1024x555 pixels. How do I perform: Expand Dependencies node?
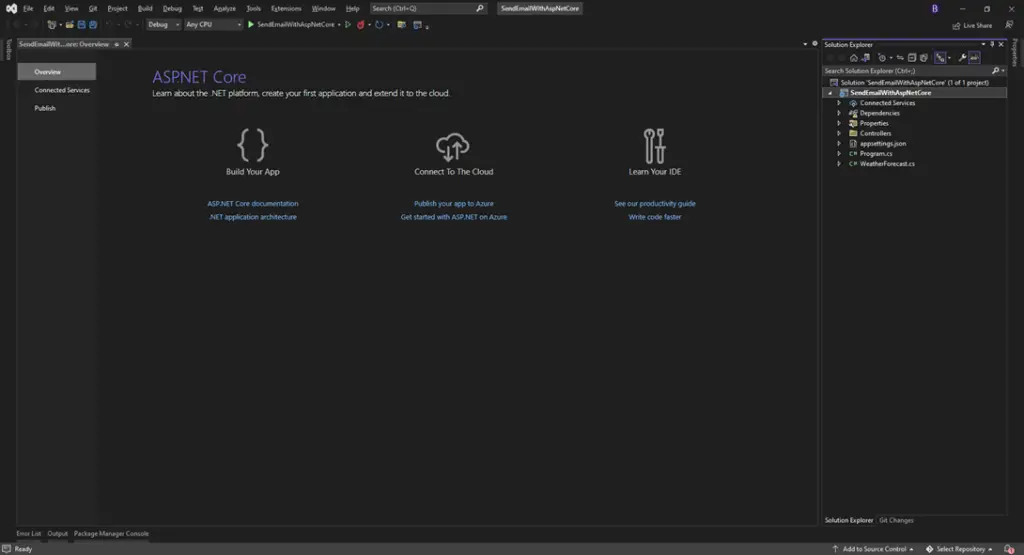(839, 113)
